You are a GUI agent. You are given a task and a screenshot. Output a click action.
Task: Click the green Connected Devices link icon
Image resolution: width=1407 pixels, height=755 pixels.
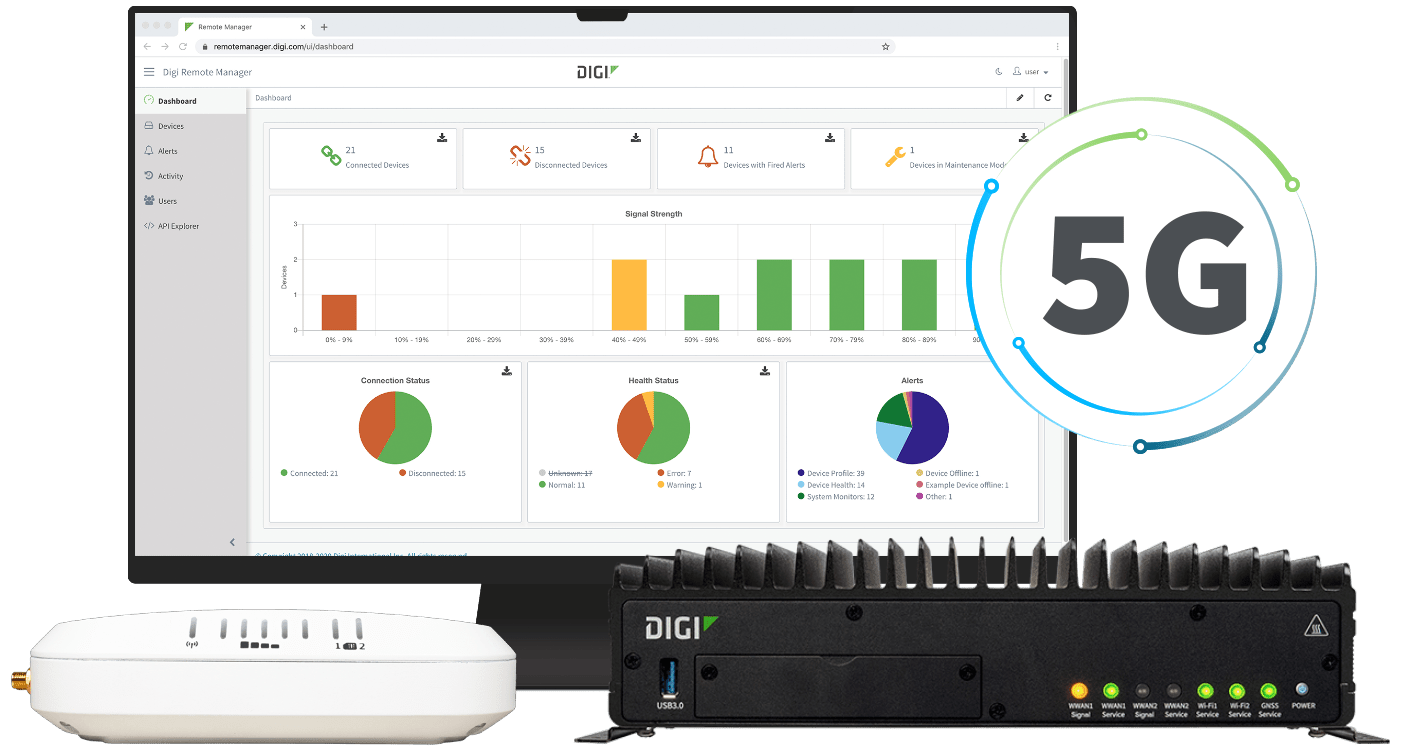tap(330, 156)
